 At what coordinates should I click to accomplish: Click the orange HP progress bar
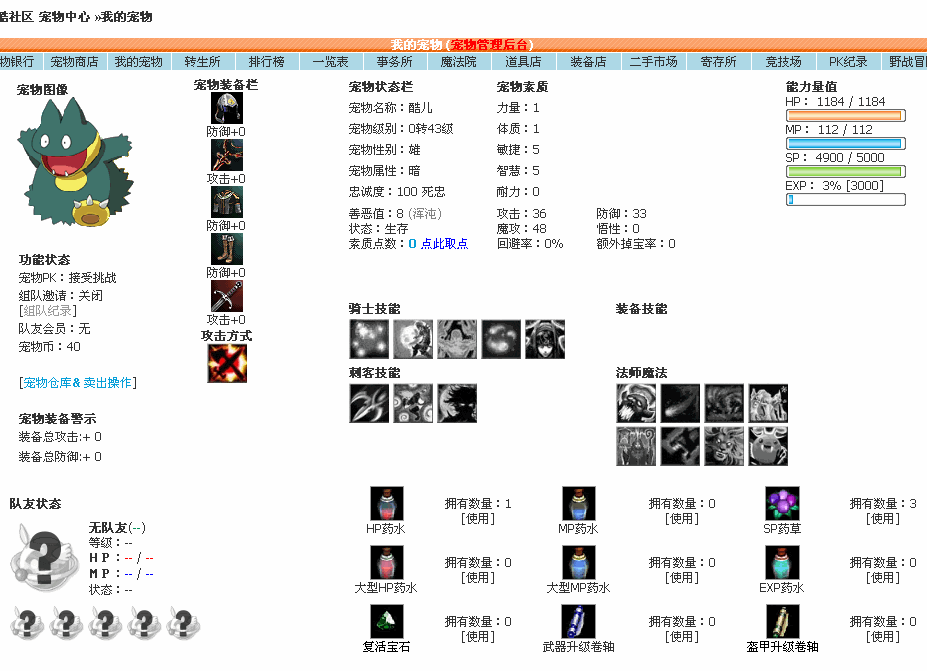(x=846, y=115)
